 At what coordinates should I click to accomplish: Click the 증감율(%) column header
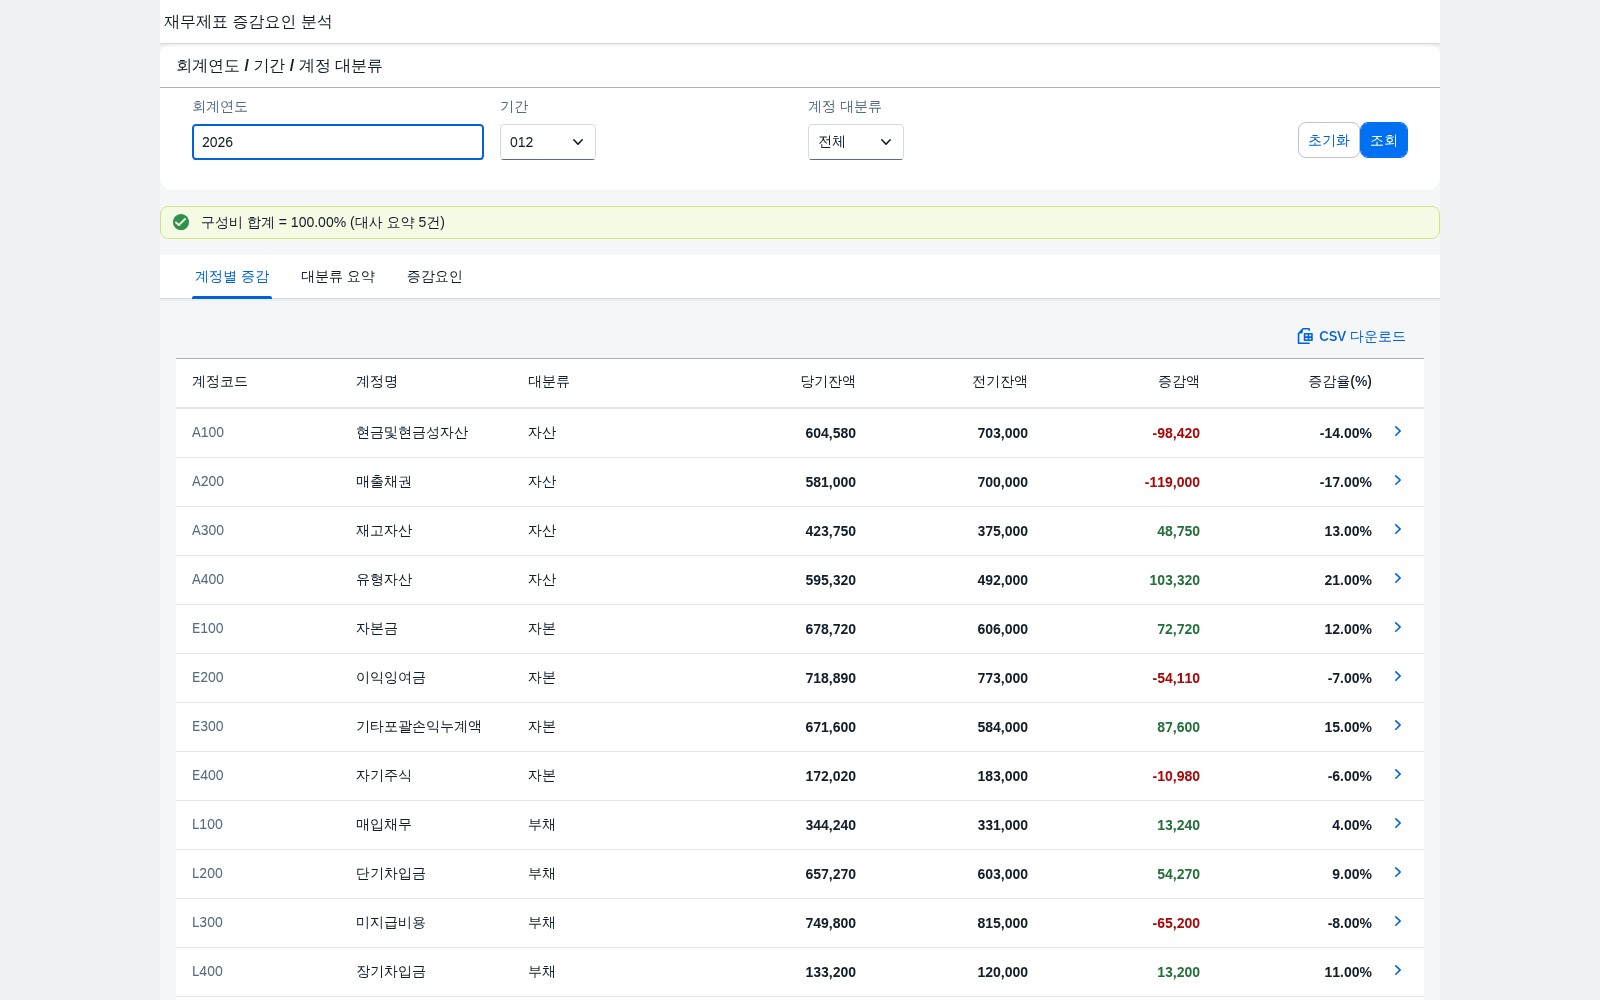pos(1340,382)
